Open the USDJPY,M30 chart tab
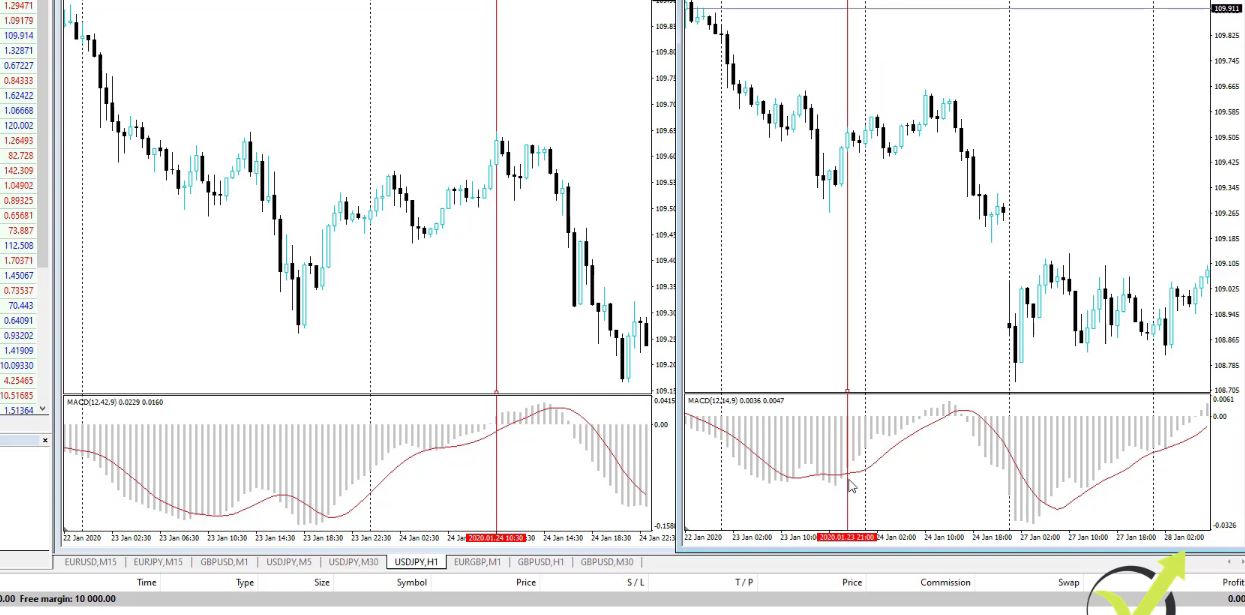The image size is (1245, 615). tap(353, 562)
